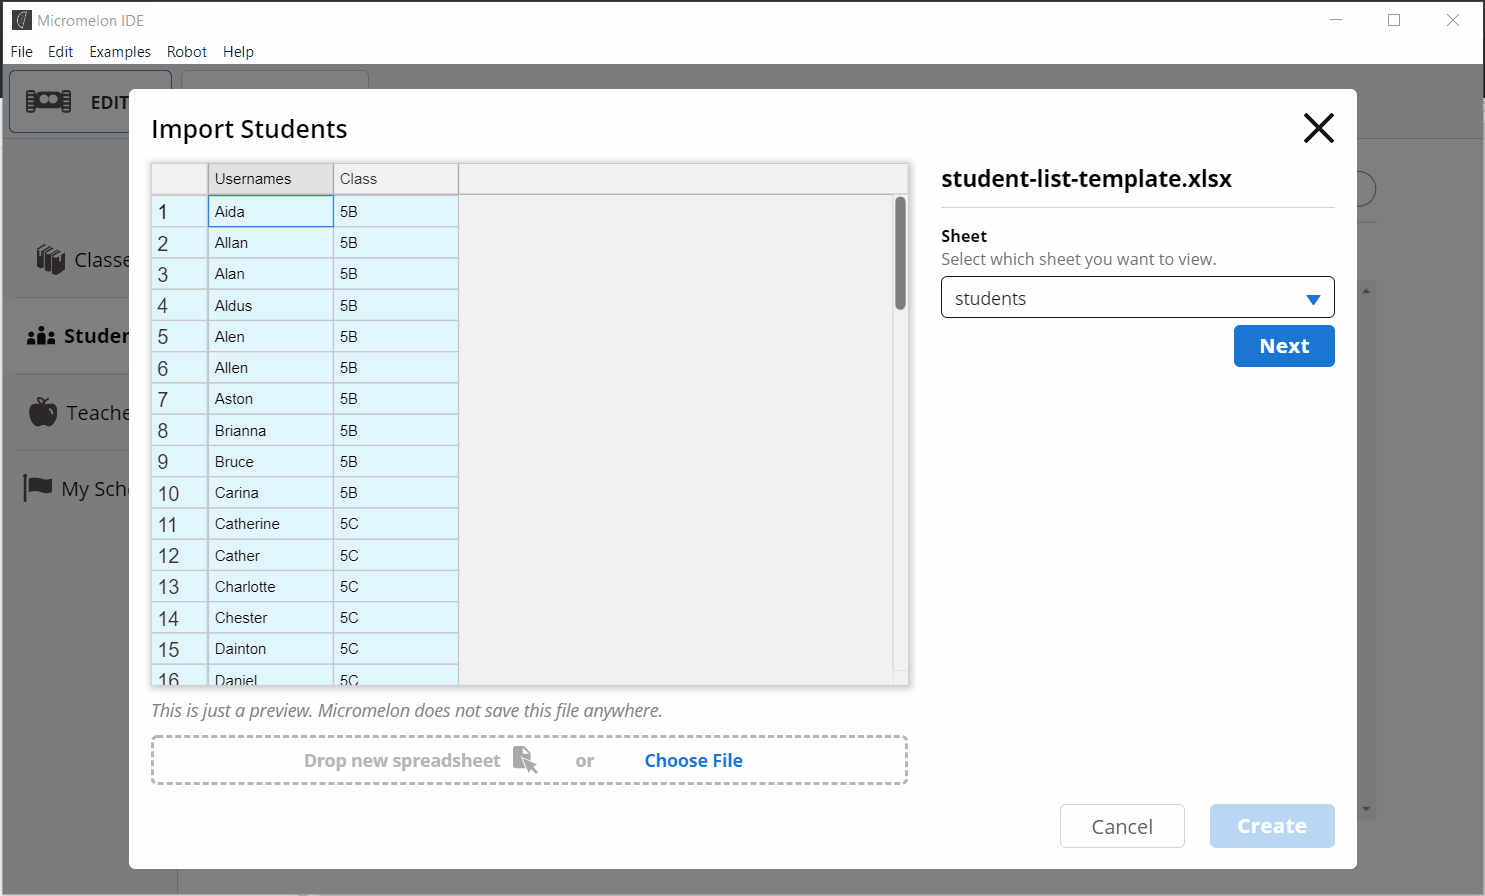Select the My School flag icon

pos(38,487)
